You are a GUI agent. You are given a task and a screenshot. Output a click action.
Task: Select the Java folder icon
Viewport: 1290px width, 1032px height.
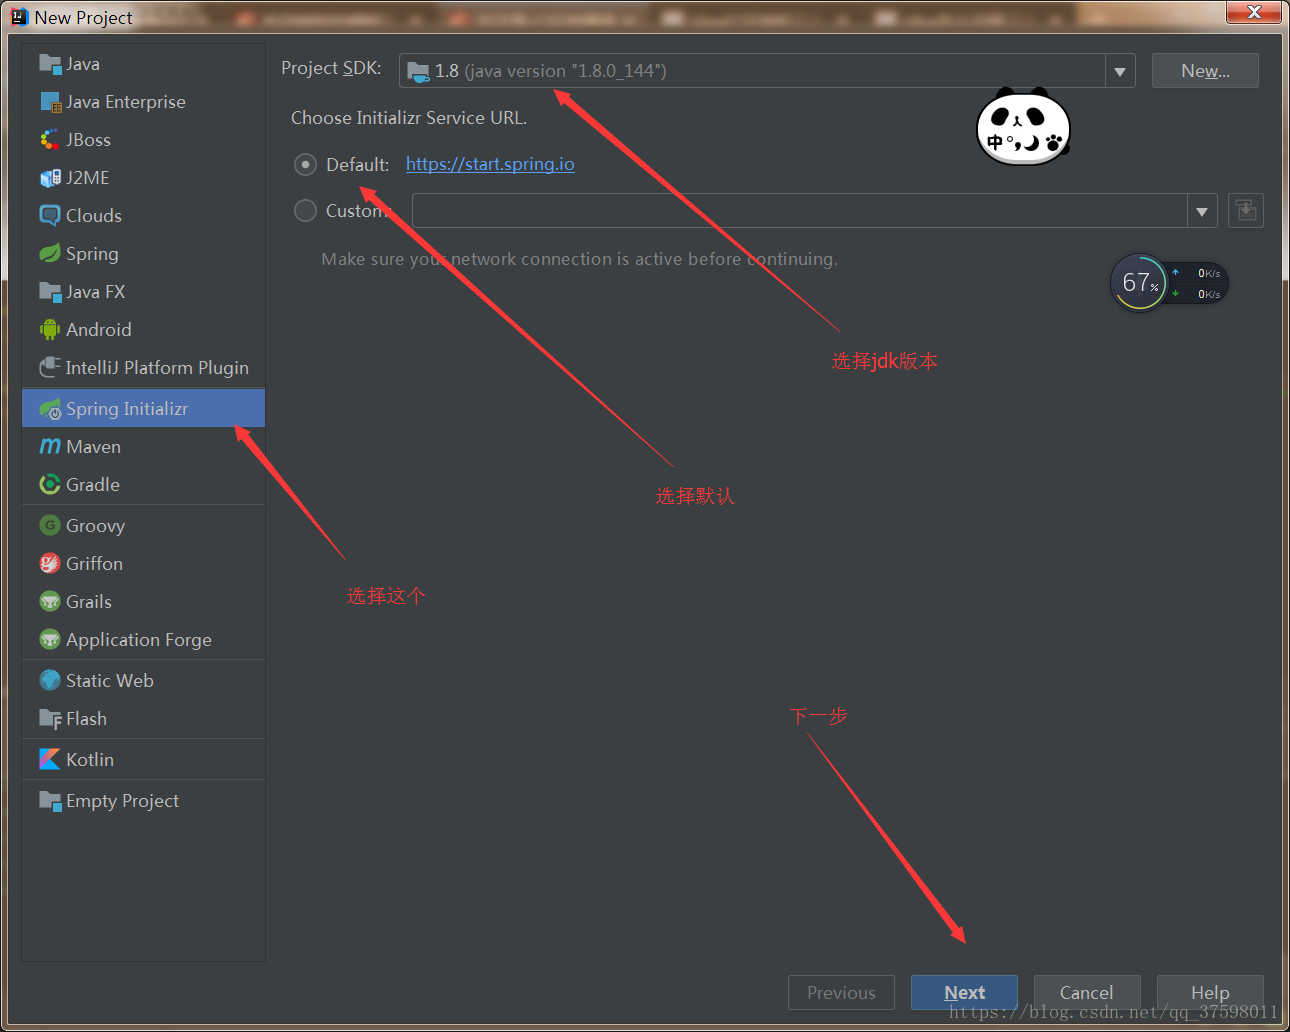[x=50, y=64]
